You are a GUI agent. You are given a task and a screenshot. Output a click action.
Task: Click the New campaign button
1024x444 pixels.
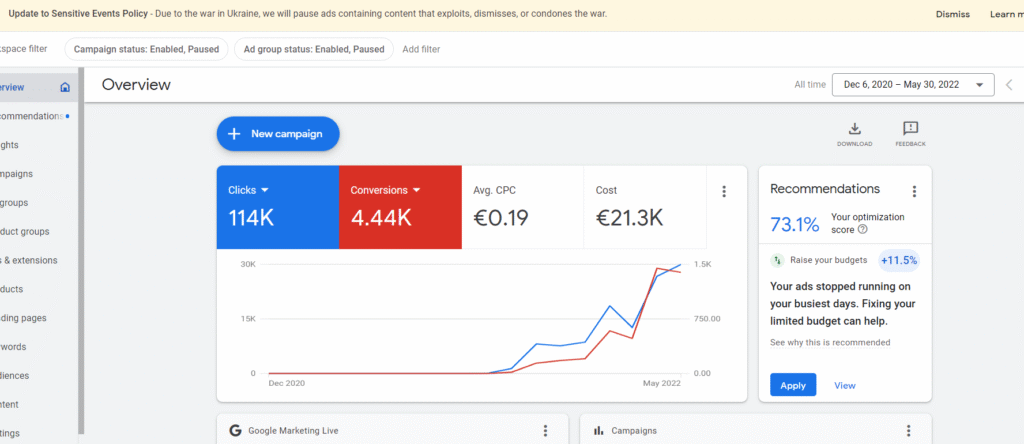[x=278, y=134]
